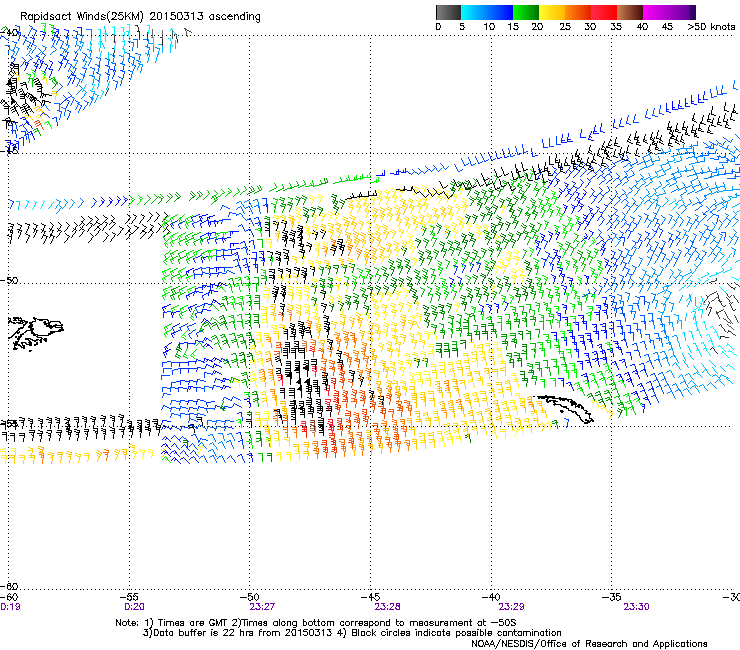Click the longitude label '-50'

pyautogui.click(x=250, y=597)
